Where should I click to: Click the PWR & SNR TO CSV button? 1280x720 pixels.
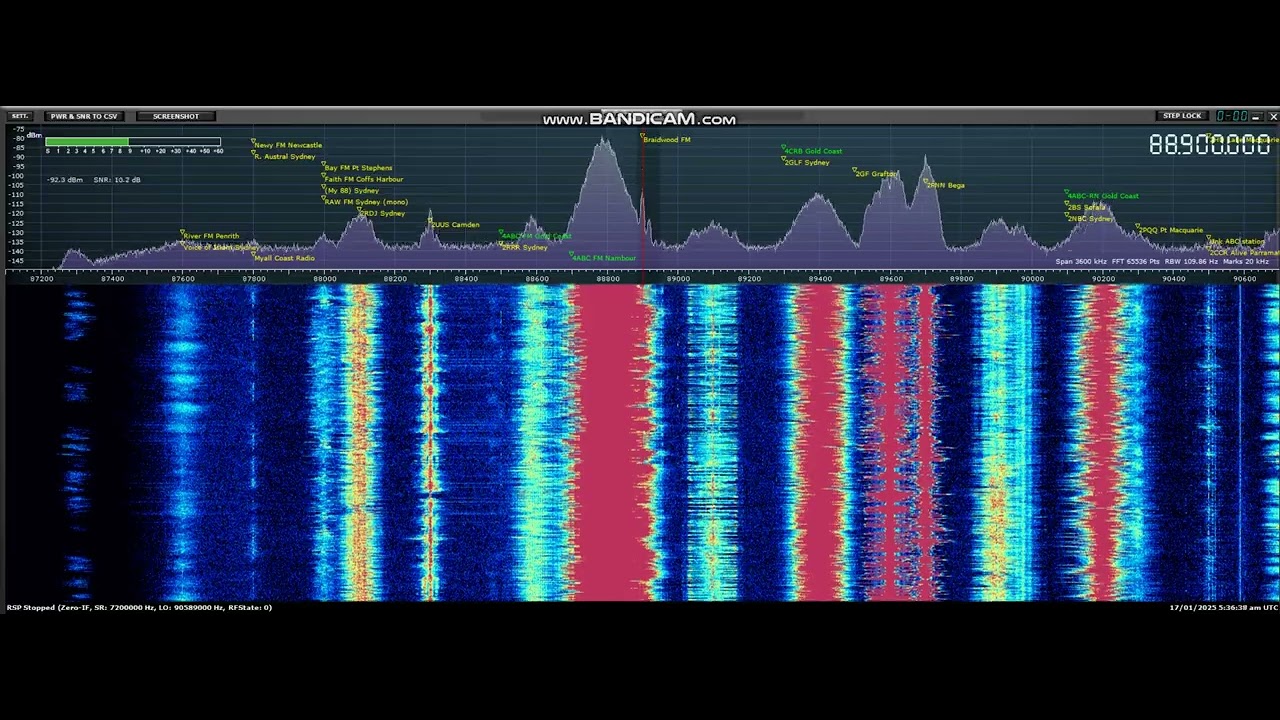[84, 116]
